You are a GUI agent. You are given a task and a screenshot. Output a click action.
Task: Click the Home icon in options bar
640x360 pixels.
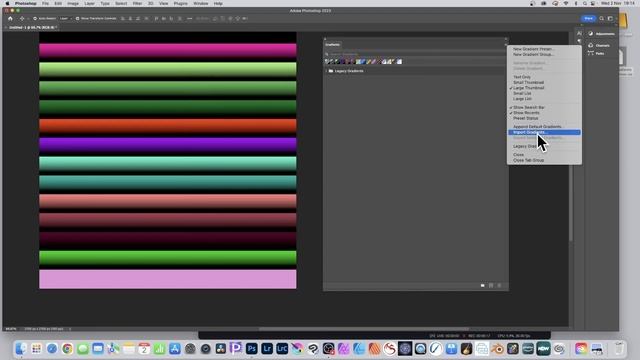pos(10,18)
